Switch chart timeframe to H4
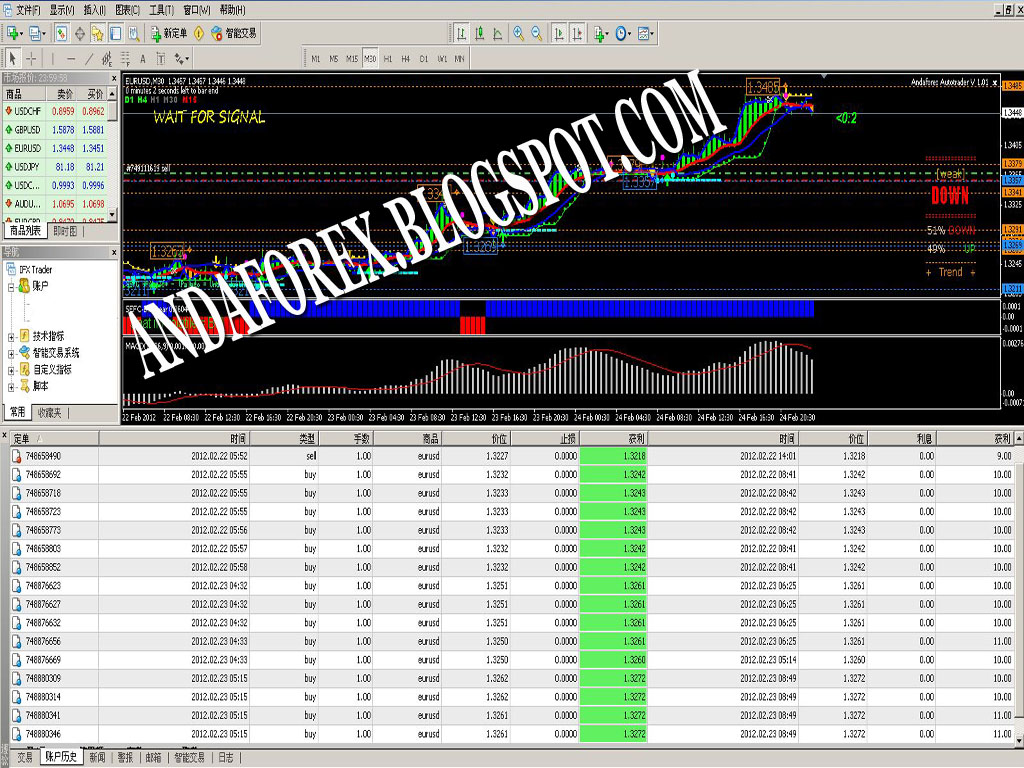 tap(406, 59)
